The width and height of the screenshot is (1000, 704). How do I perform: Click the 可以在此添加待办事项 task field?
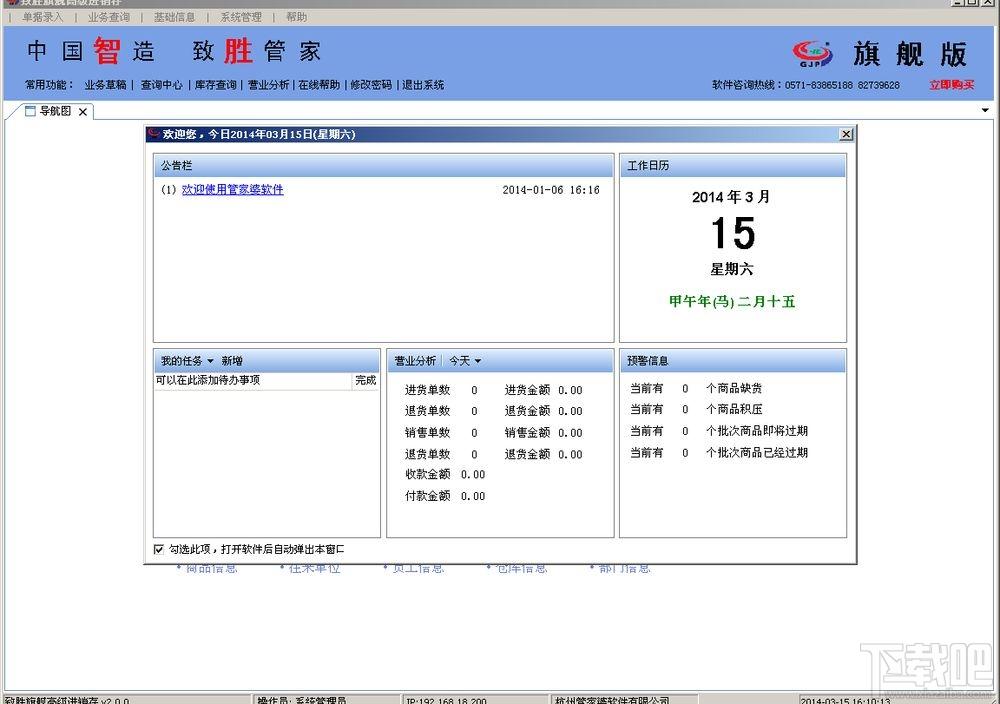point(253,380)
